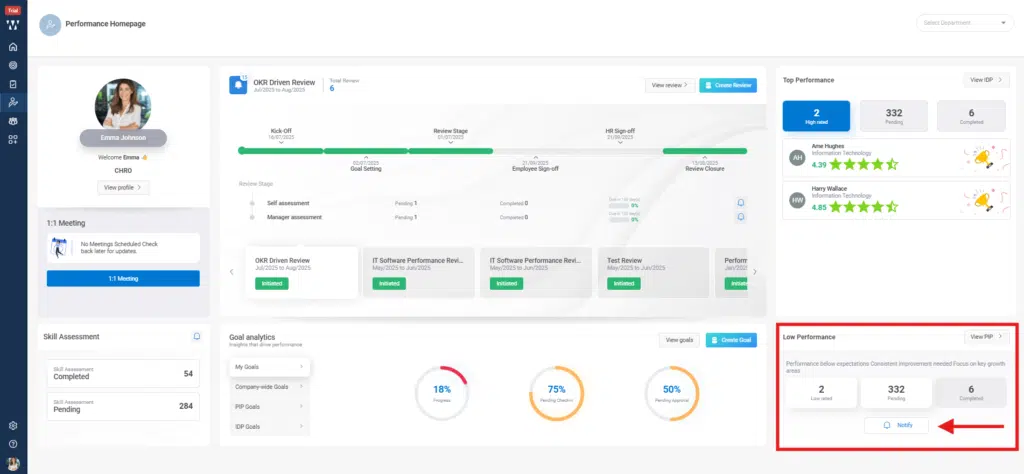1024x474 pixels.
Task: Click the Notify button in Low Performance
Action: [896, 425]
